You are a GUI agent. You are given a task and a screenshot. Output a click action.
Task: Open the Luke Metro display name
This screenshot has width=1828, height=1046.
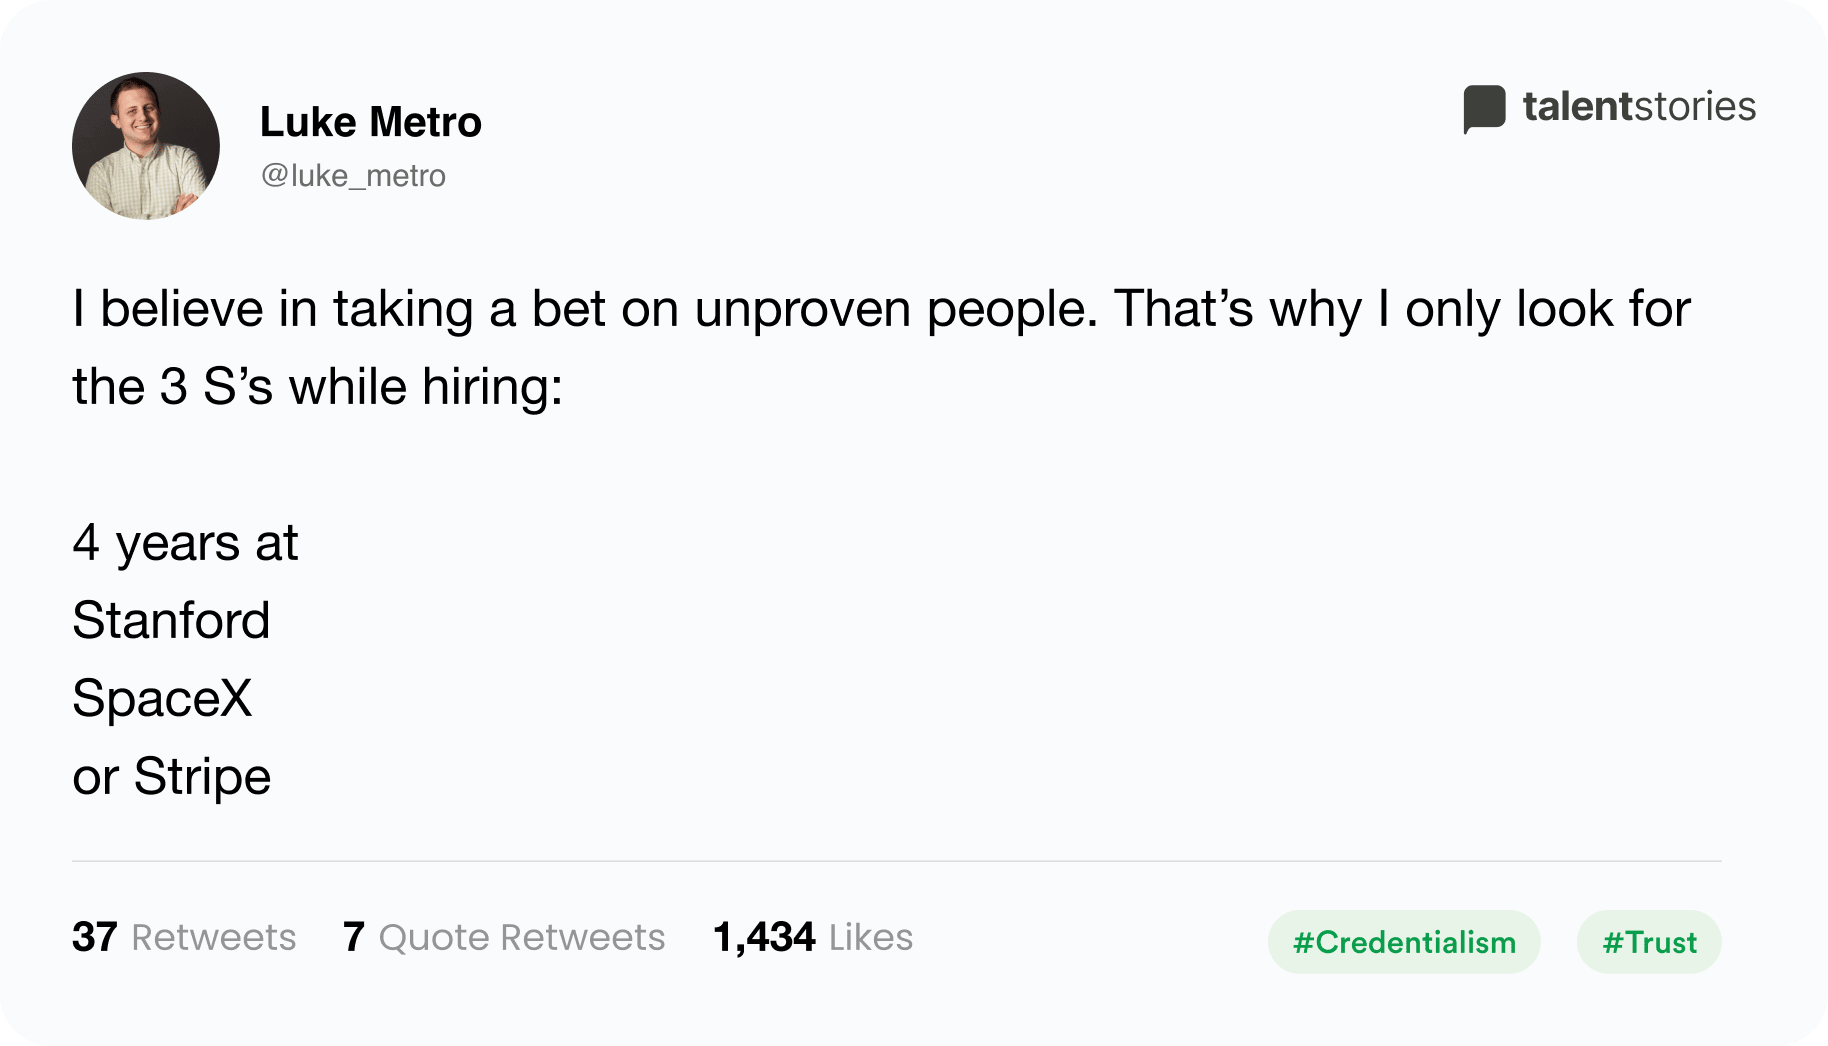[x=371, y=122]
